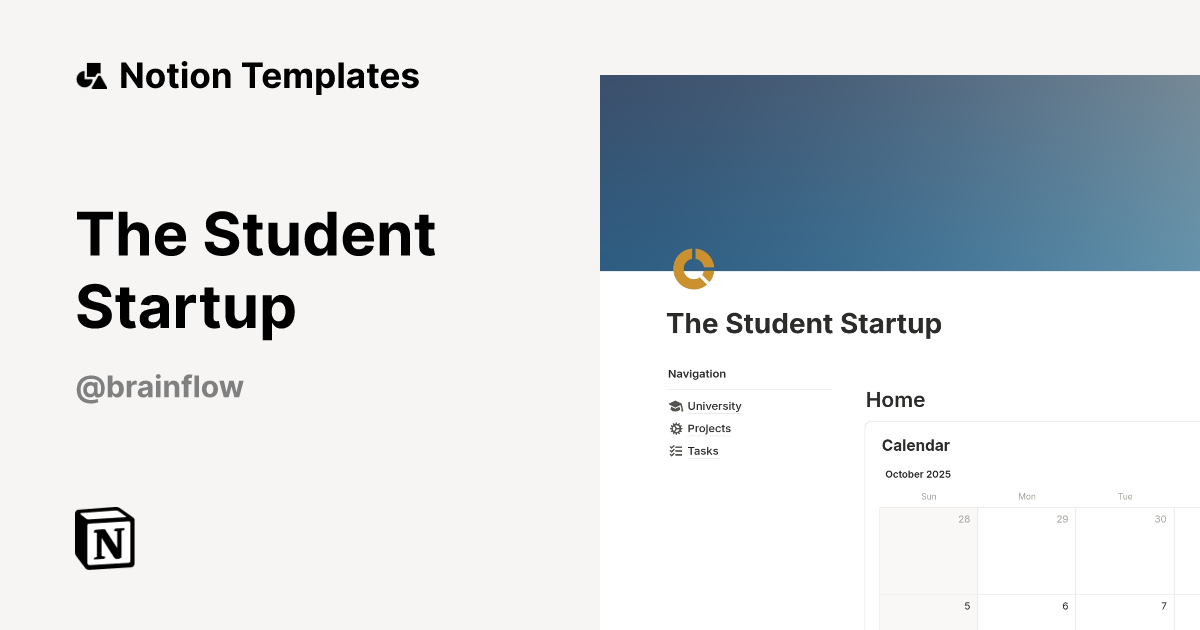Click the graduation cap icon next to University
This screenshot has width=1200, height=630.
coord(677,406)
